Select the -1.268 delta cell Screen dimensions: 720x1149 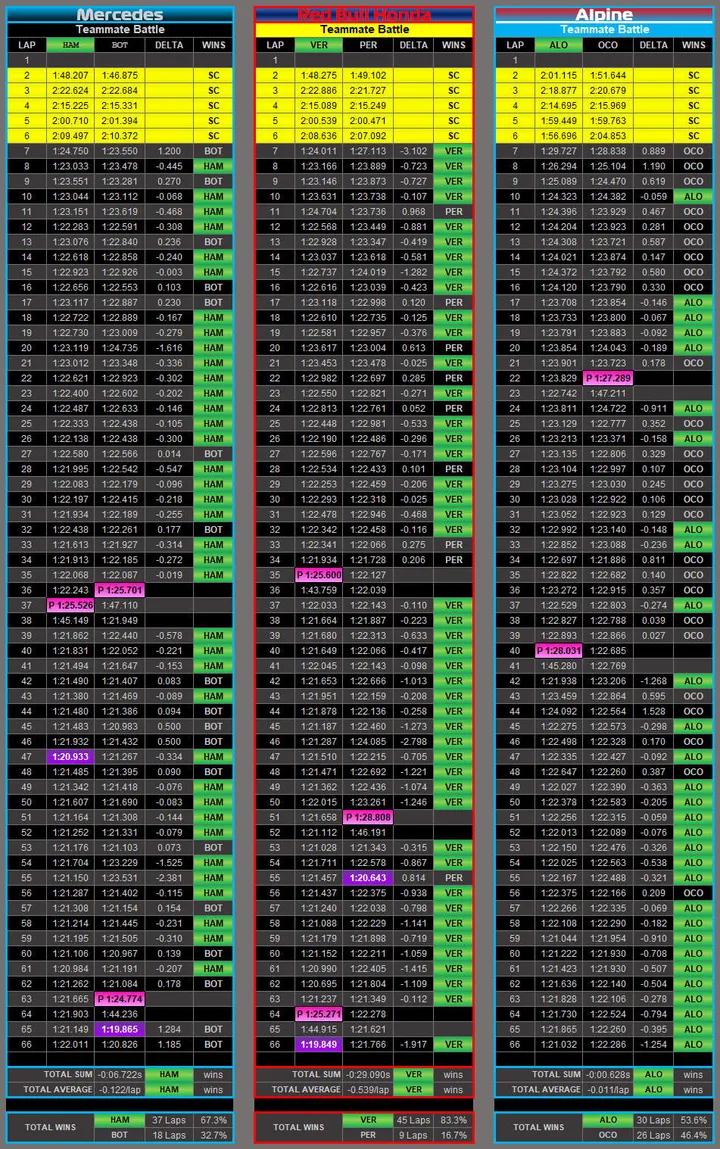(x=653, y=681)
